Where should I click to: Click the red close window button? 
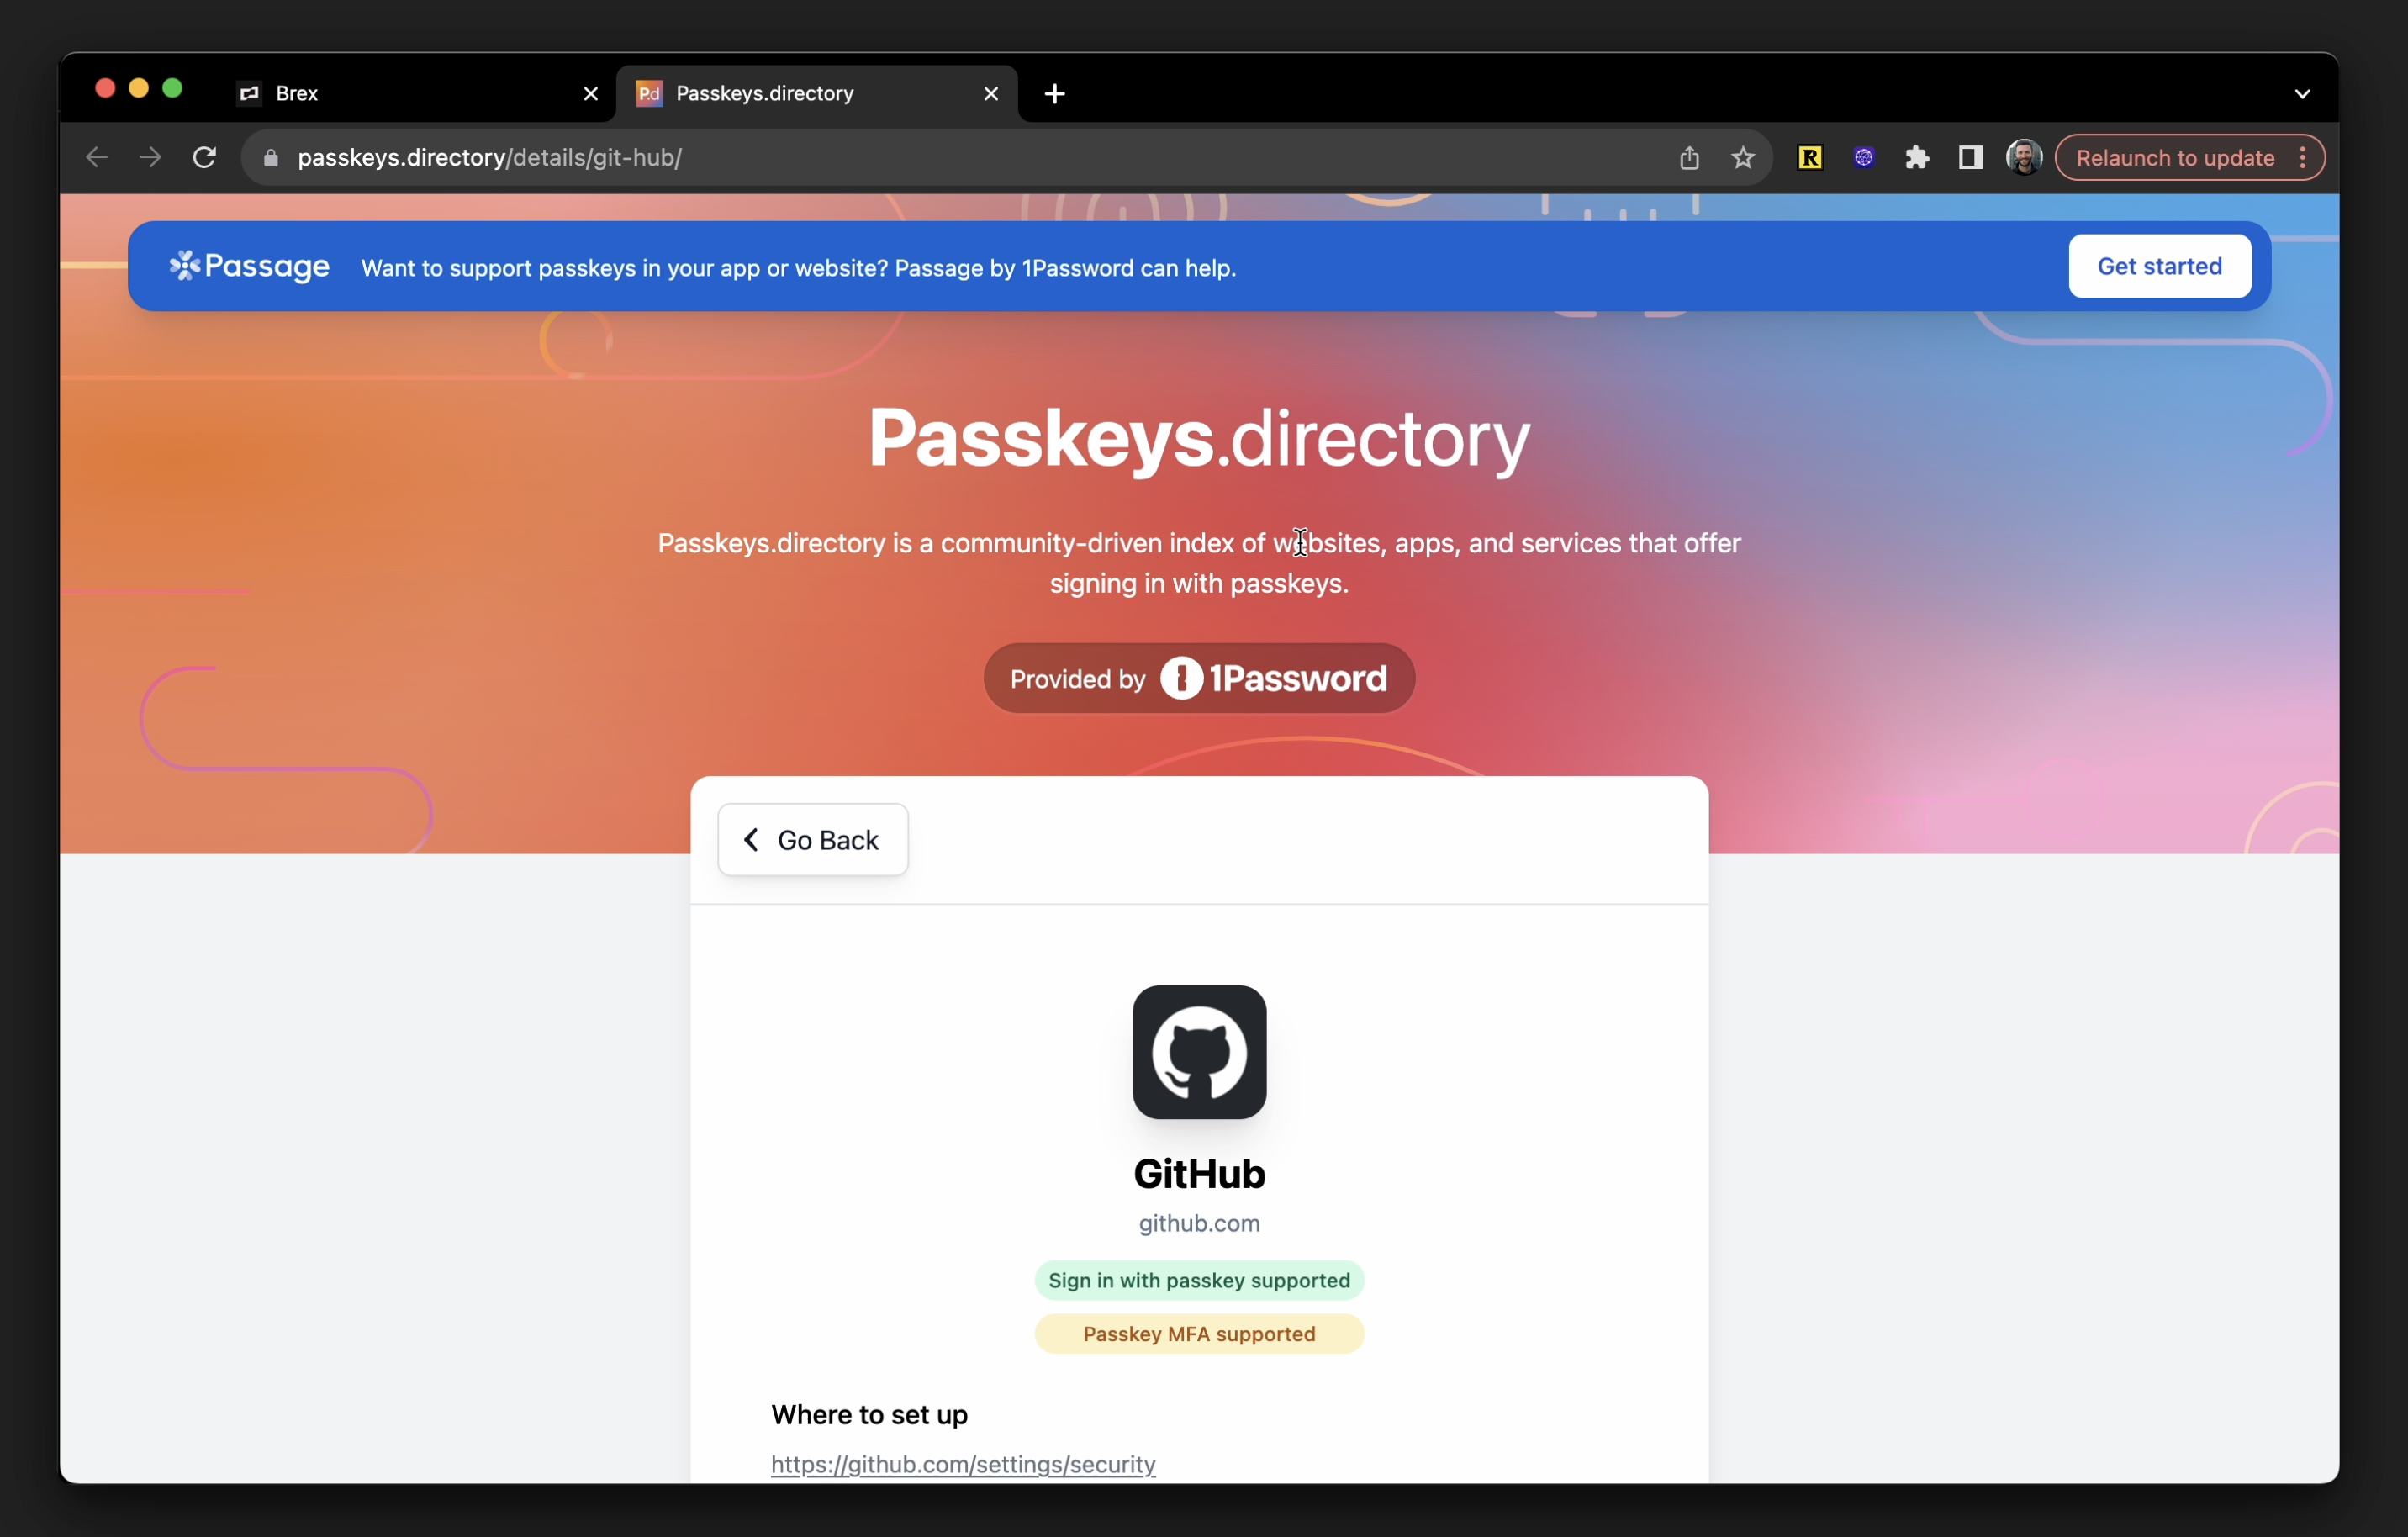(x=105, y=88)
